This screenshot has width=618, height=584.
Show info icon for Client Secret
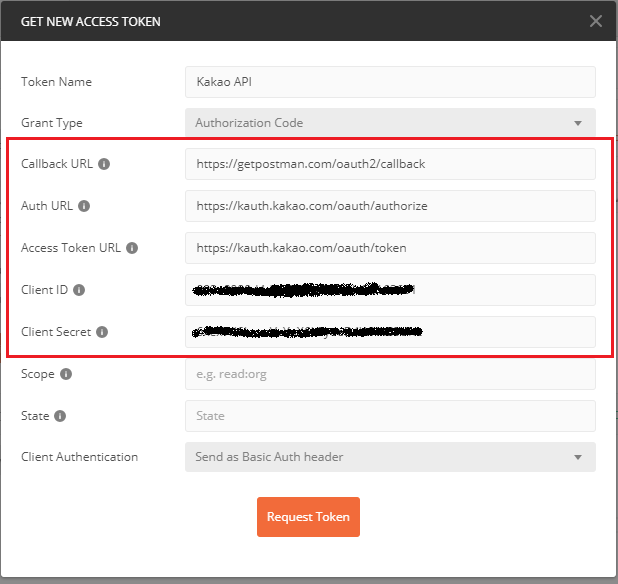tap(102, 332)
